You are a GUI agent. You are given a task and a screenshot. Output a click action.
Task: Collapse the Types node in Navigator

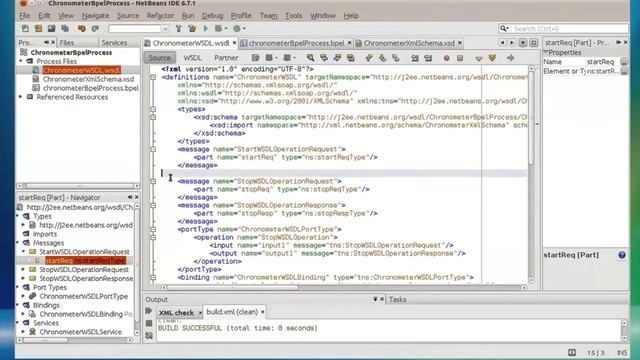[x=18, y=216]
